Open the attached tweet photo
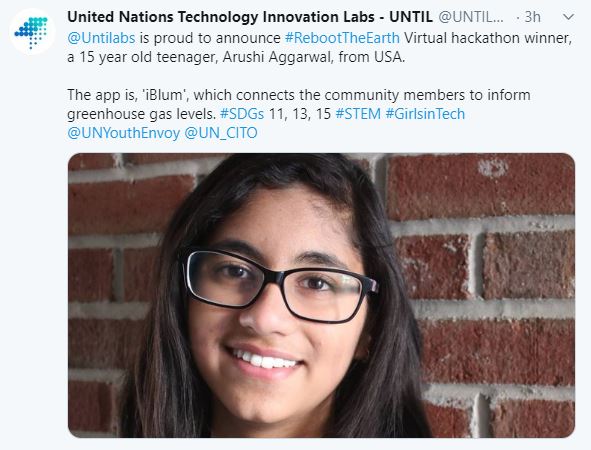591x450 pixels. [x=321, y=295]
